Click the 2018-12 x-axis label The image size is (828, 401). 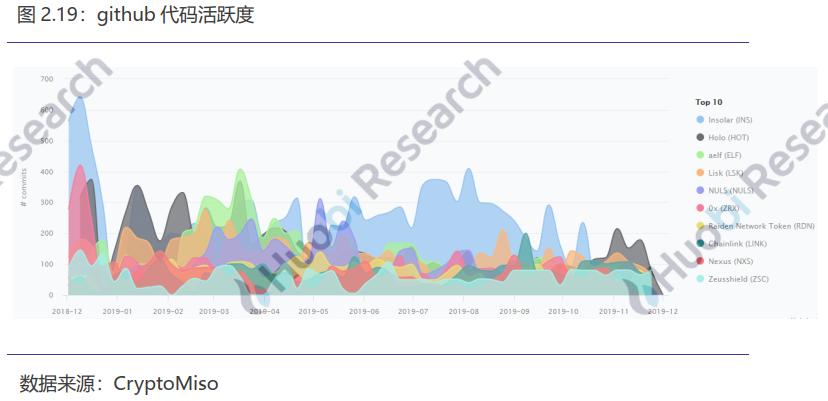65,312
